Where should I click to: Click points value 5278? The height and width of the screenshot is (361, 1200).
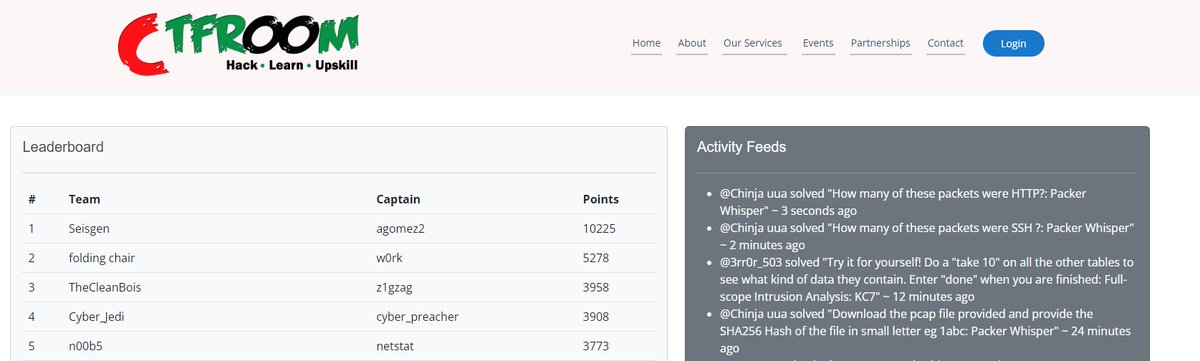596,258
